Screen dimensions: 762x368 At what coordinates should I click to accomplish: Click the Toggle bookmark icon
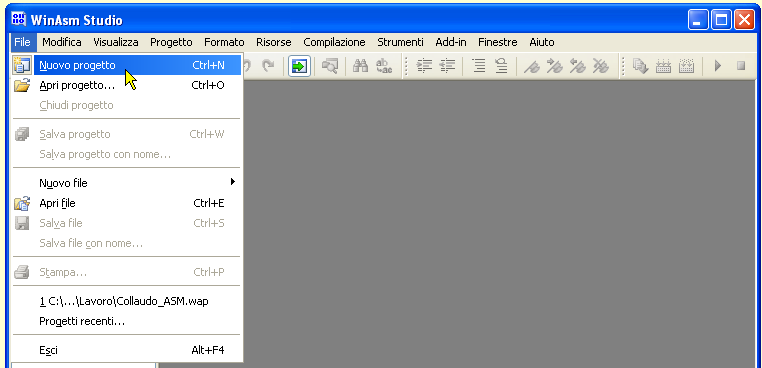pos(532,66)
